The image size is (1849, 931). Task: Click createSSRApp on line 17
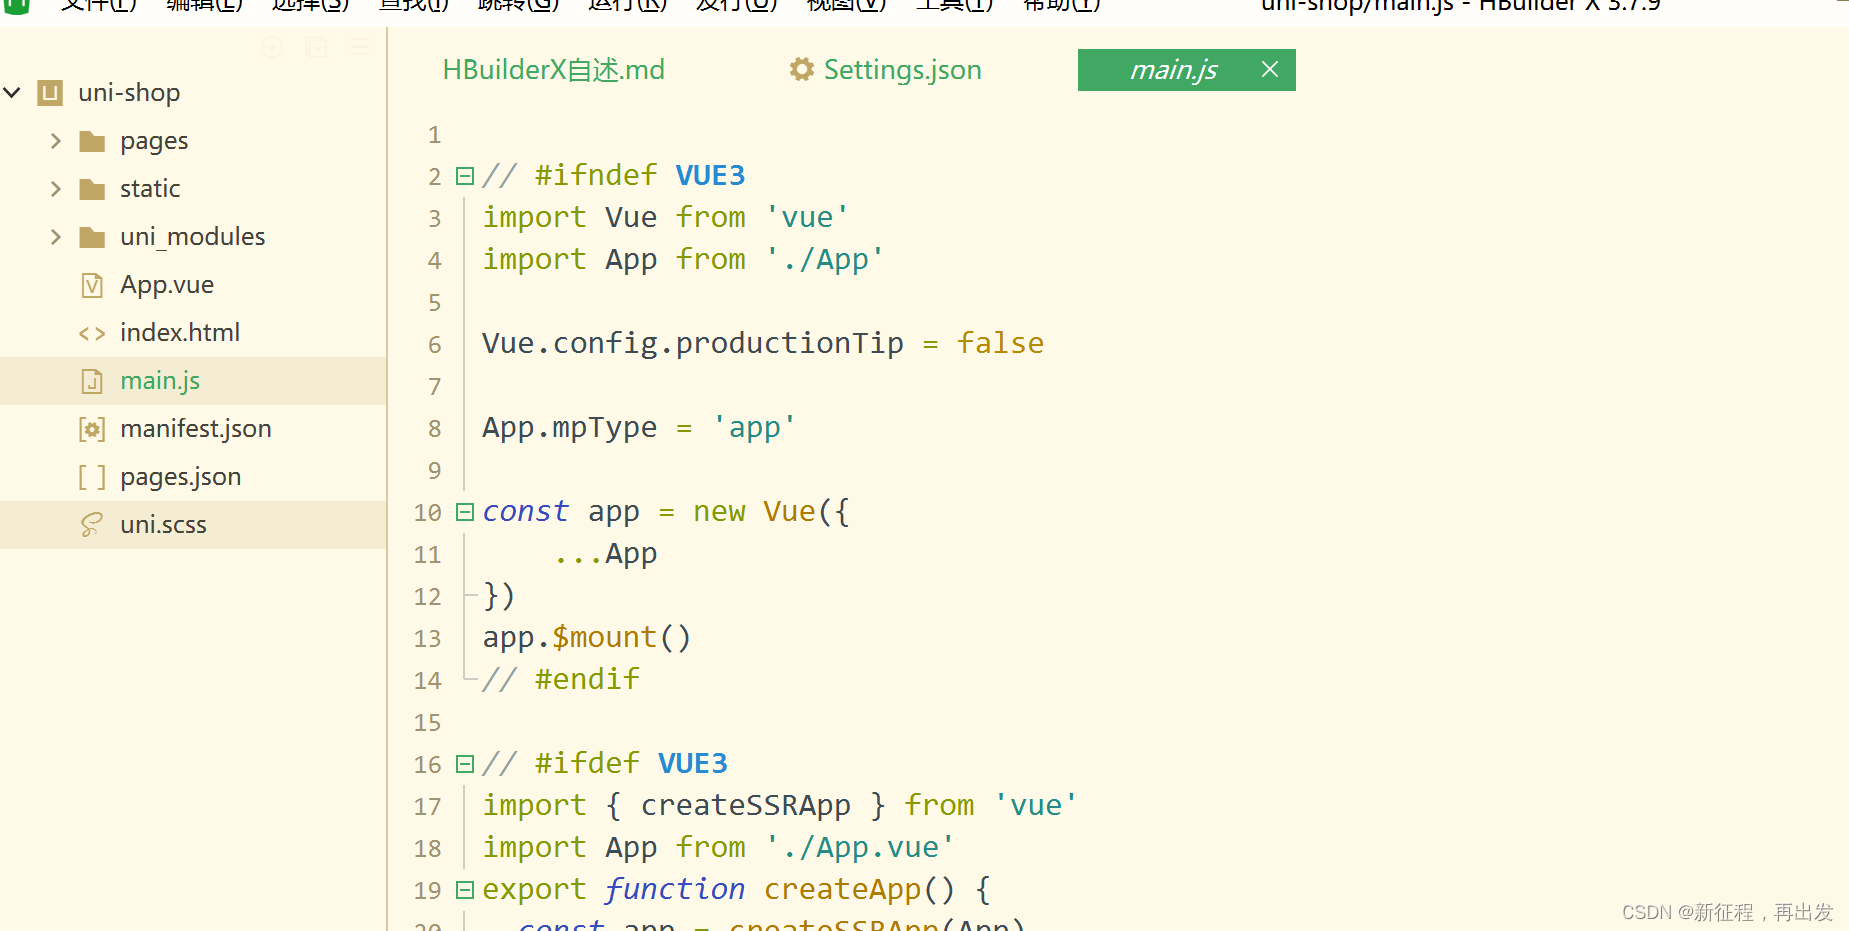(746, 806)
